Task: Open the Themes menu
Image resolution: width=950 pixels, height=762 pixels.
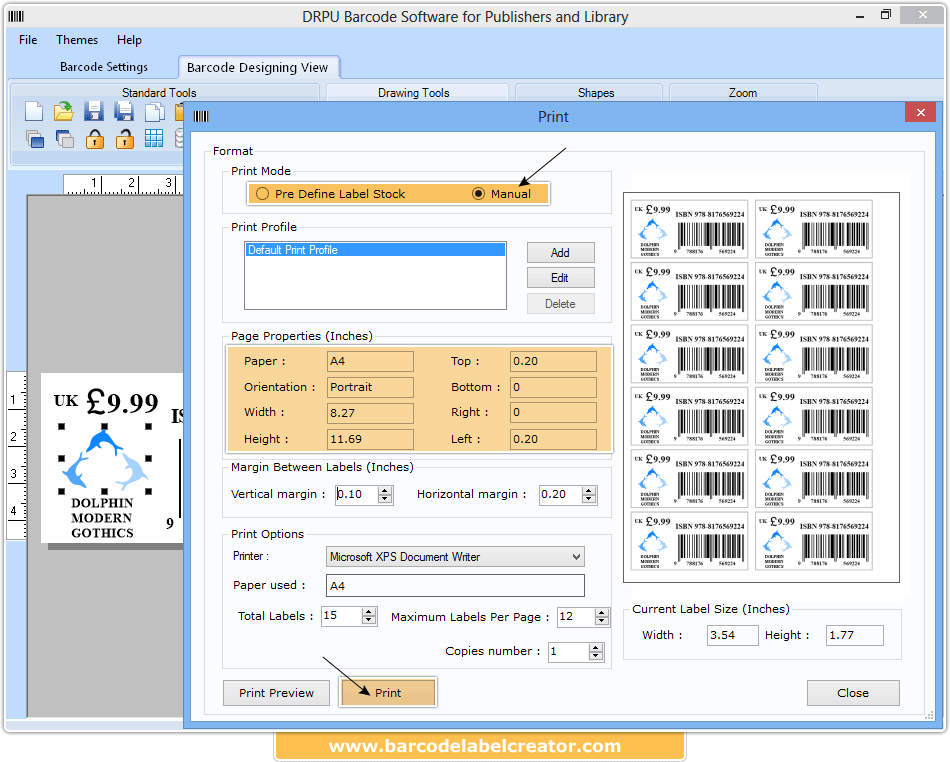Action: pos(77,40)
